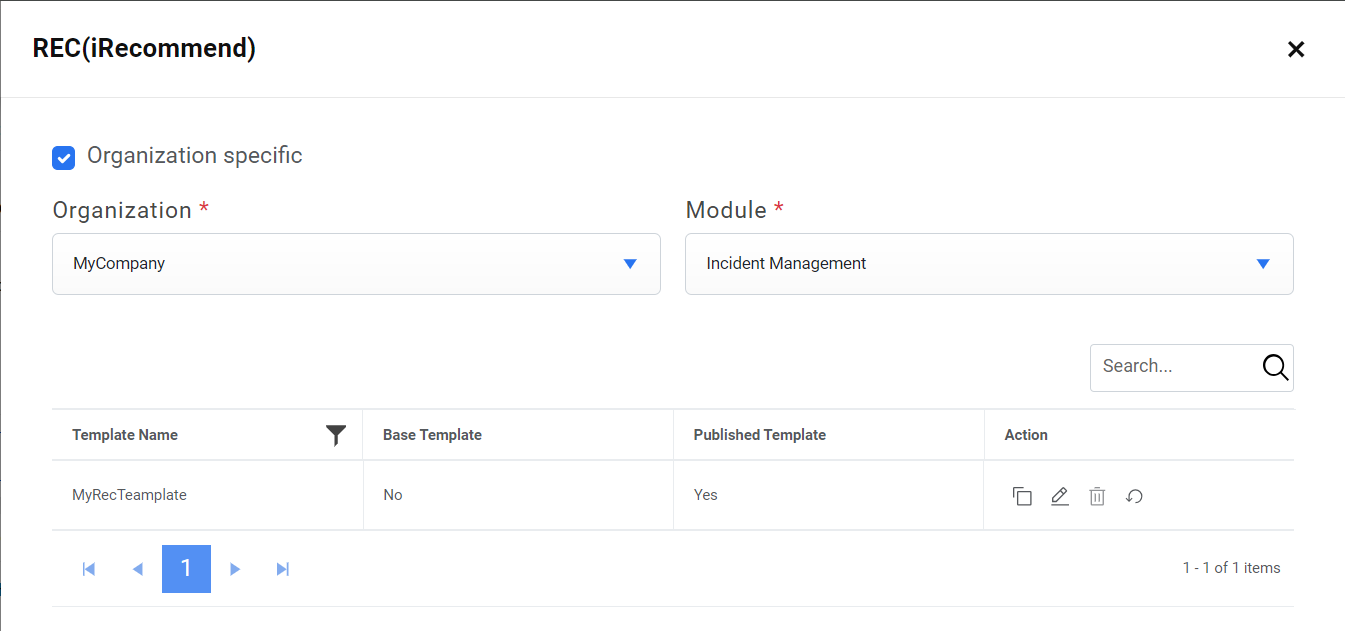Sort by Published Template column header
This screenshot has width=1345, height=631.
click(x=759, y=435)
